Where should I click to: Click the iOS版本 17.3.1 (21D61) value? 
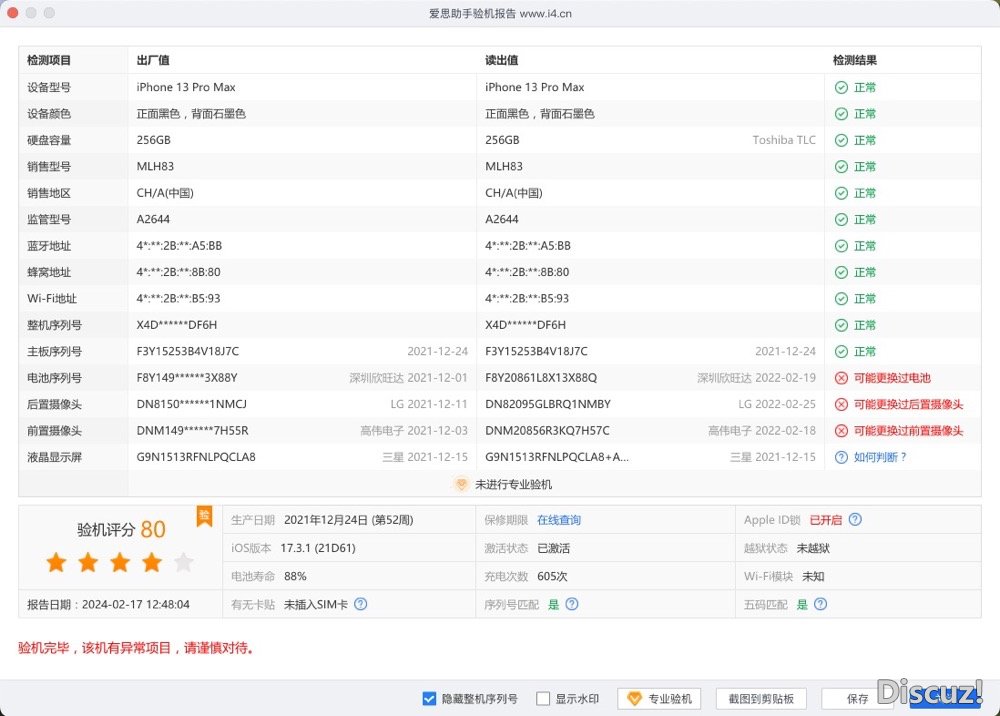pos(318,548)
